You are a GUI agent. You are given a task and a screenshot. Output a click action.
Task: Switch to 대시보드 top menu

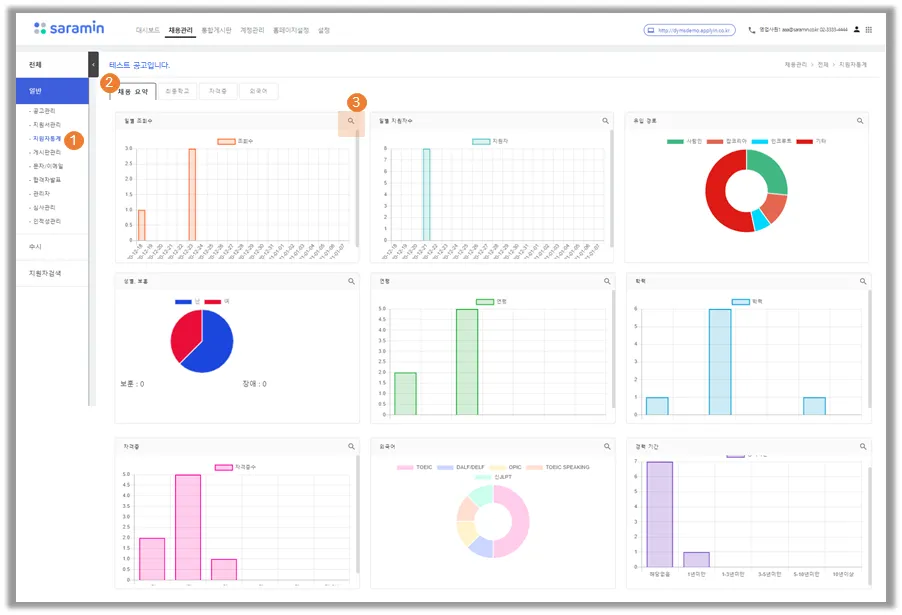click(148, 30)
